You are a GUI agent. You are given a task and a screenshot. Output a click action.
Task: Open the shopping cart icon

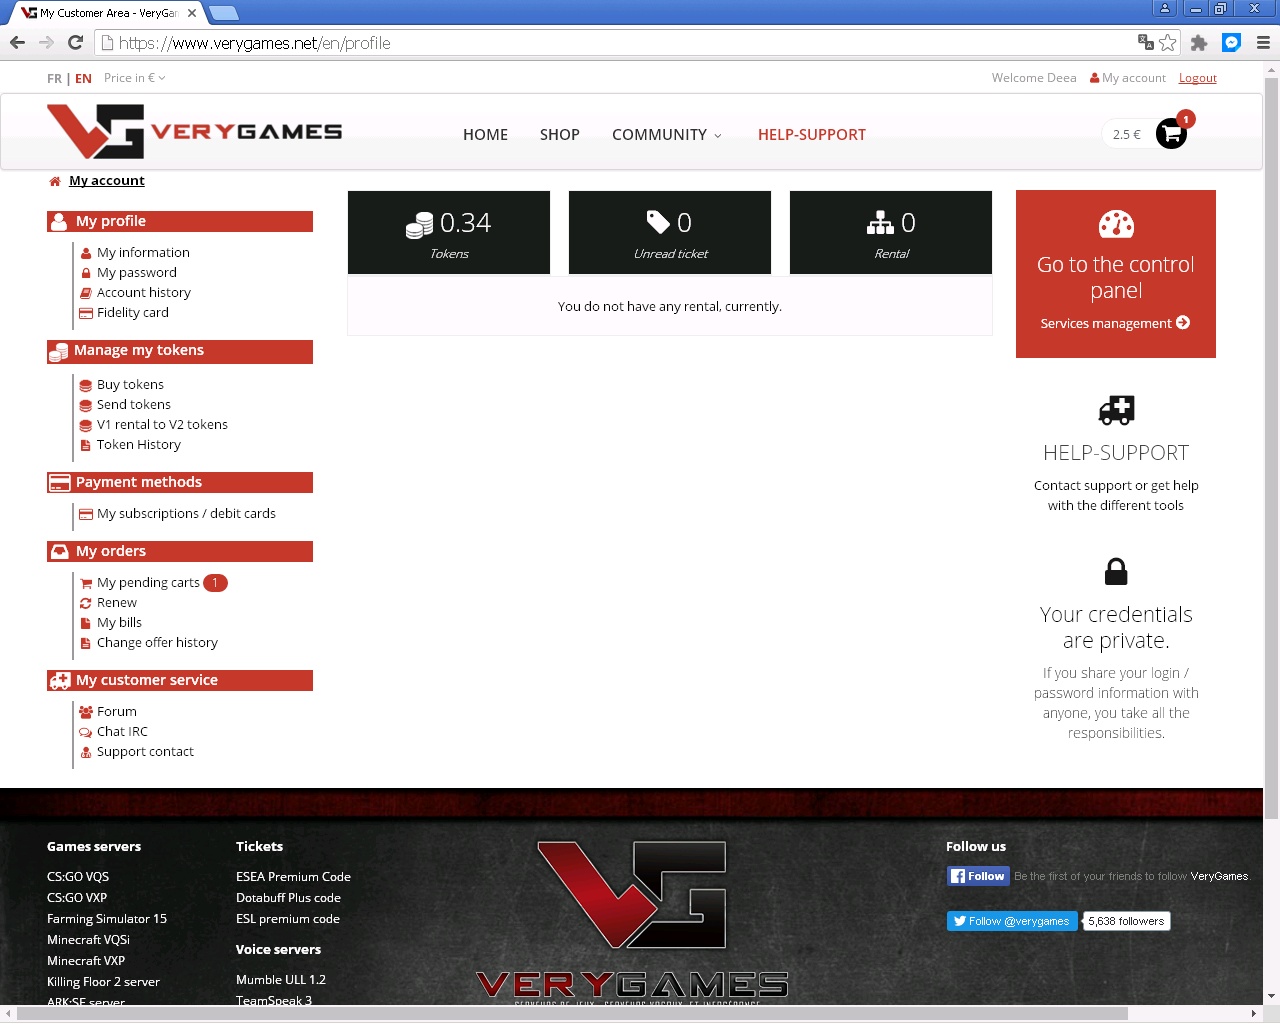coord(1171,134)
